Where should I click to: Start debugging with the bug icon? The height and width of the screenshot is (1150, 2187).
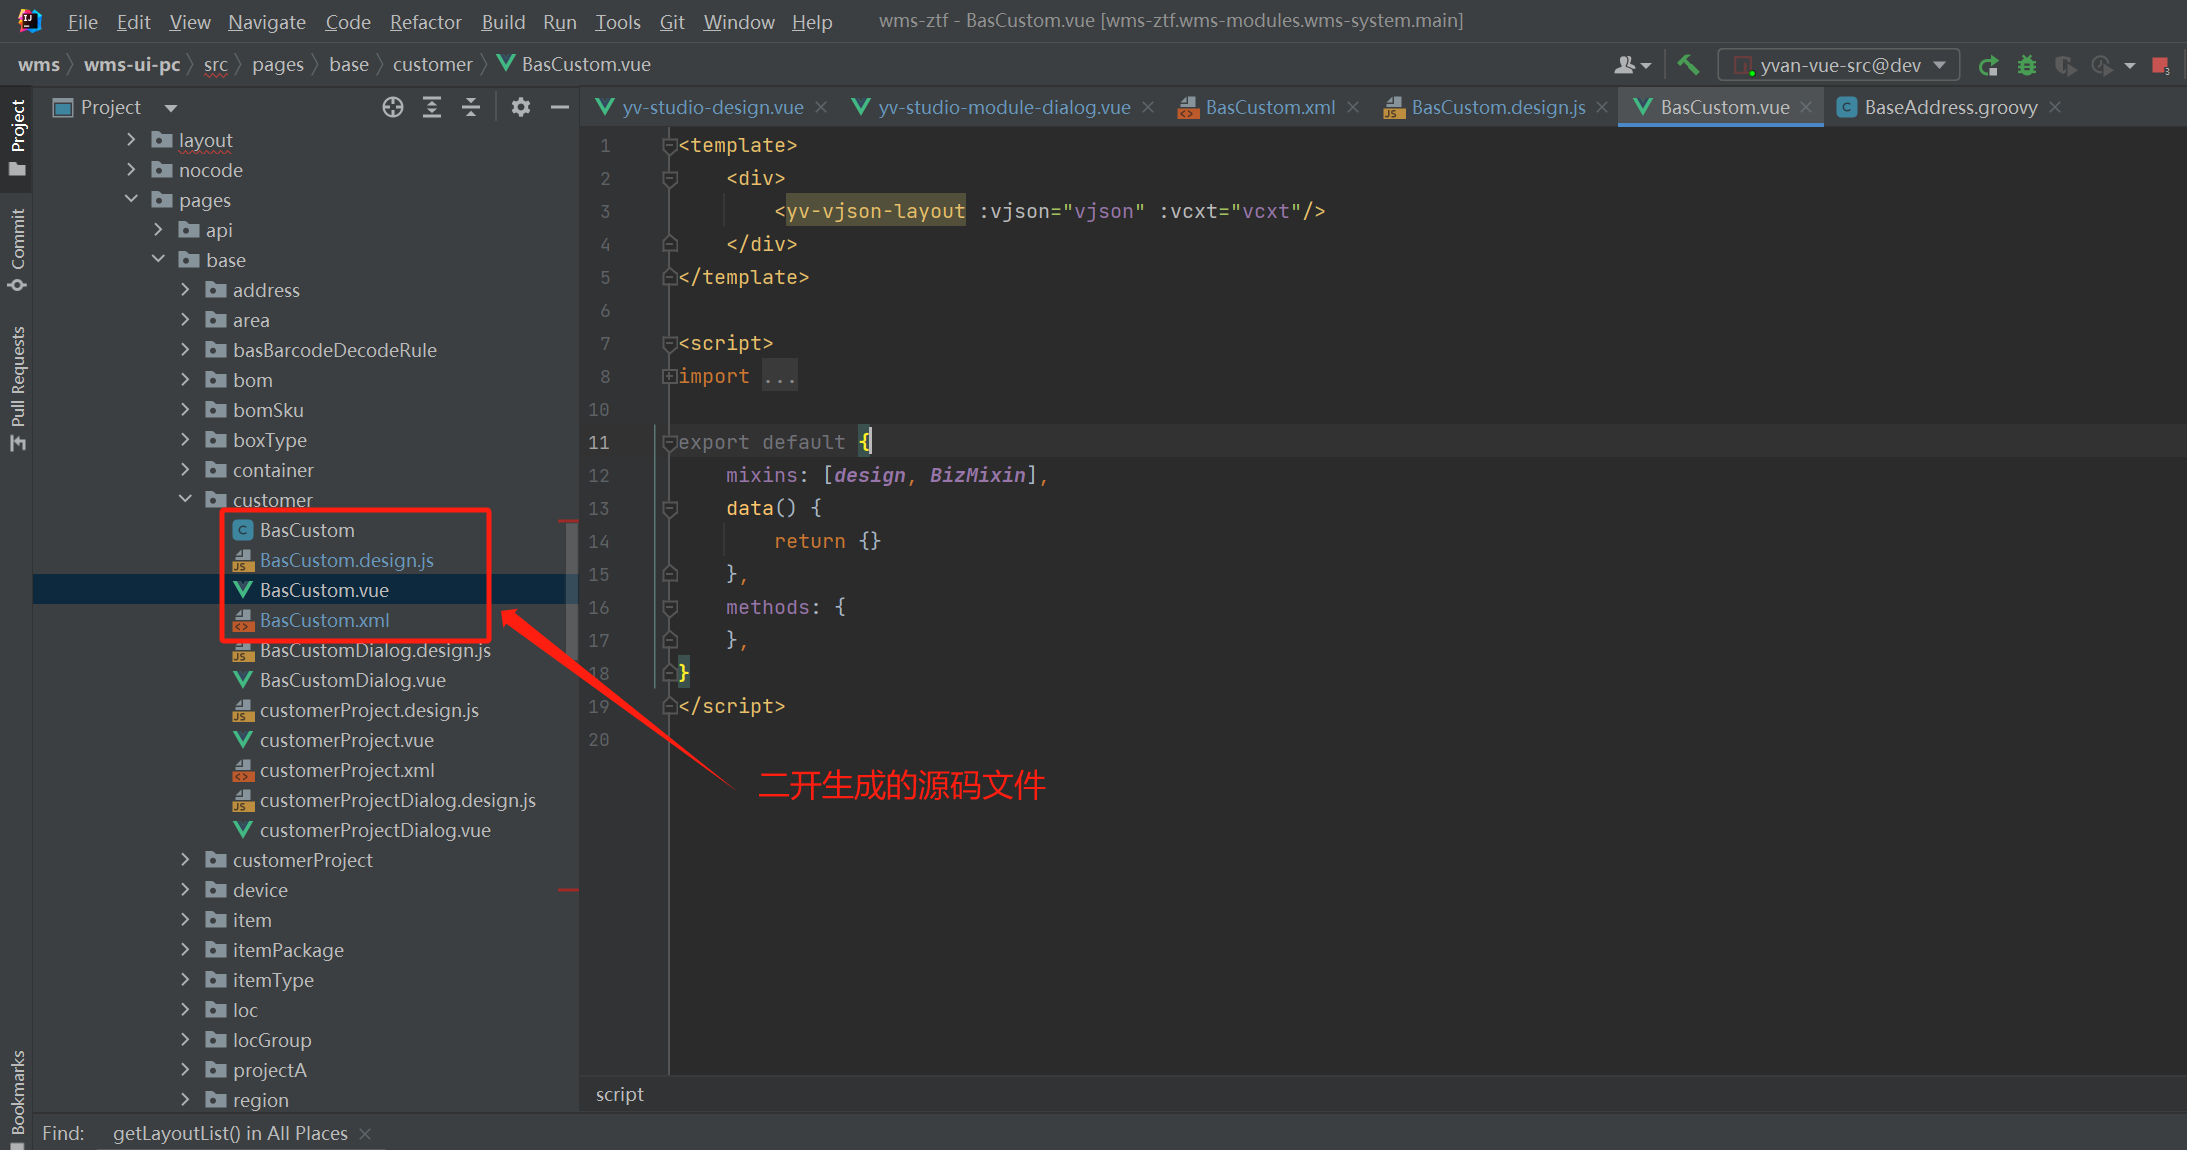coord(2026,65)
